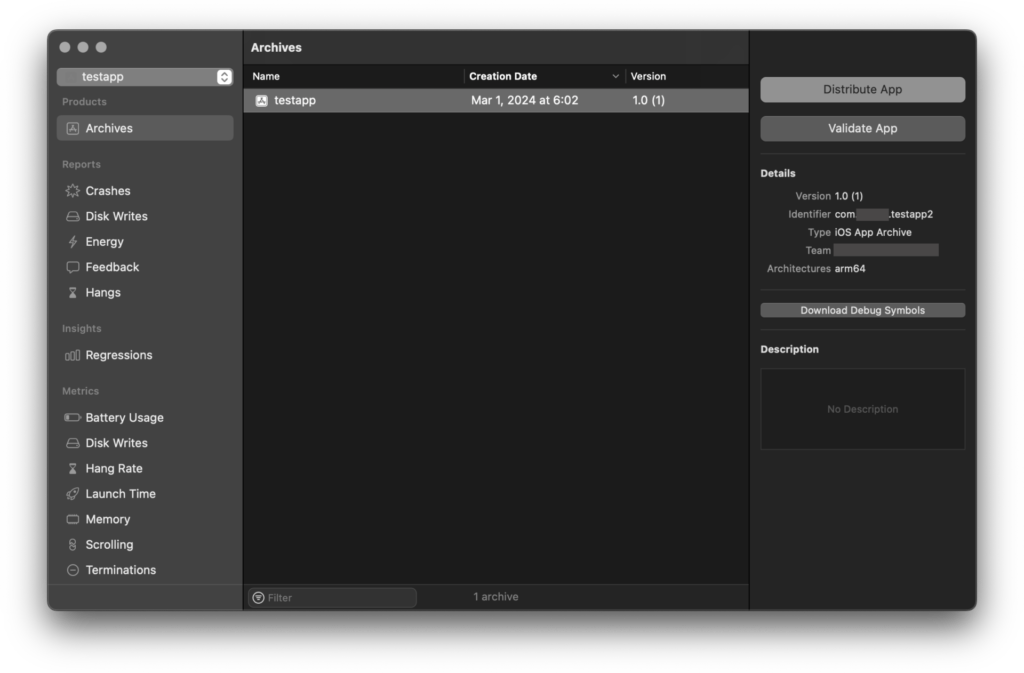Open Archives in the sidebar

145,129
